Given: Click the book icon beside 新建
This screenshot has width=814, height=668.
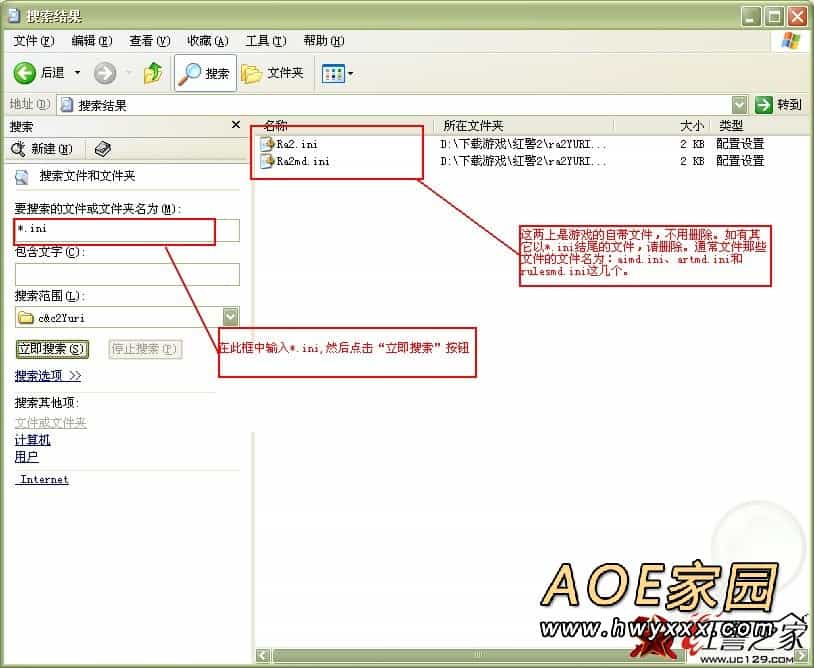Looking at the screenshot, I should tap(103, 149).
